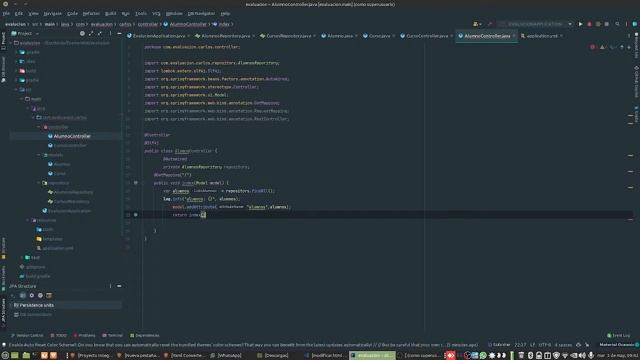This screenshot has height=360, width=640.
Task: Open the Dependencies tool window
Action: point(144,336)
